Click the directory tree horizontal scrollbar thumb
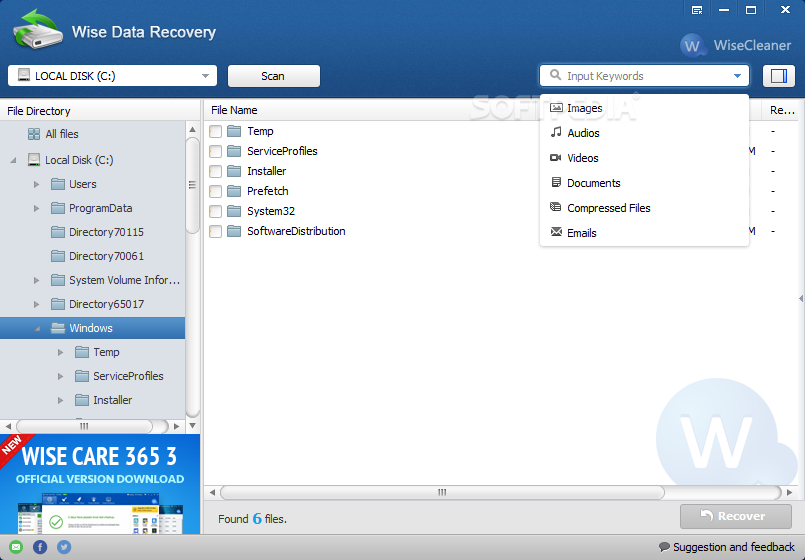Screen dimensions: 805x560 tap(84, 426)
